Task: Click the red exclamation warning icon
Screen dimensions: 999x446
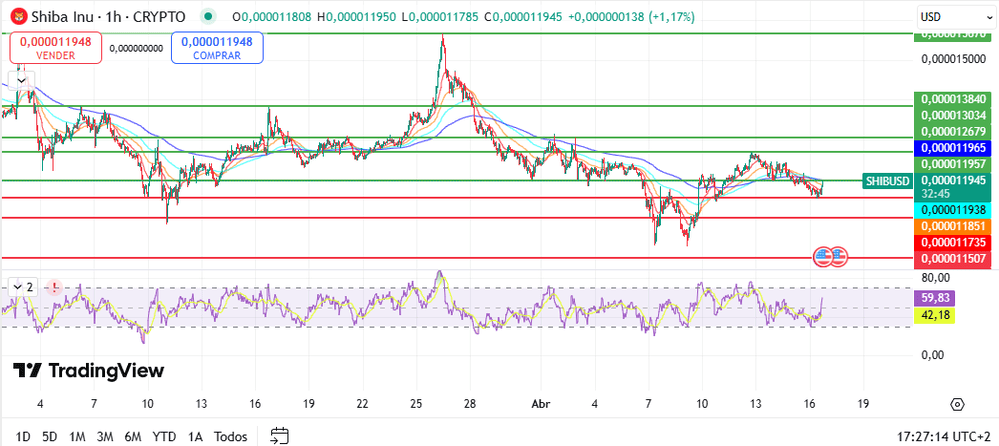Action: point(55,287)
